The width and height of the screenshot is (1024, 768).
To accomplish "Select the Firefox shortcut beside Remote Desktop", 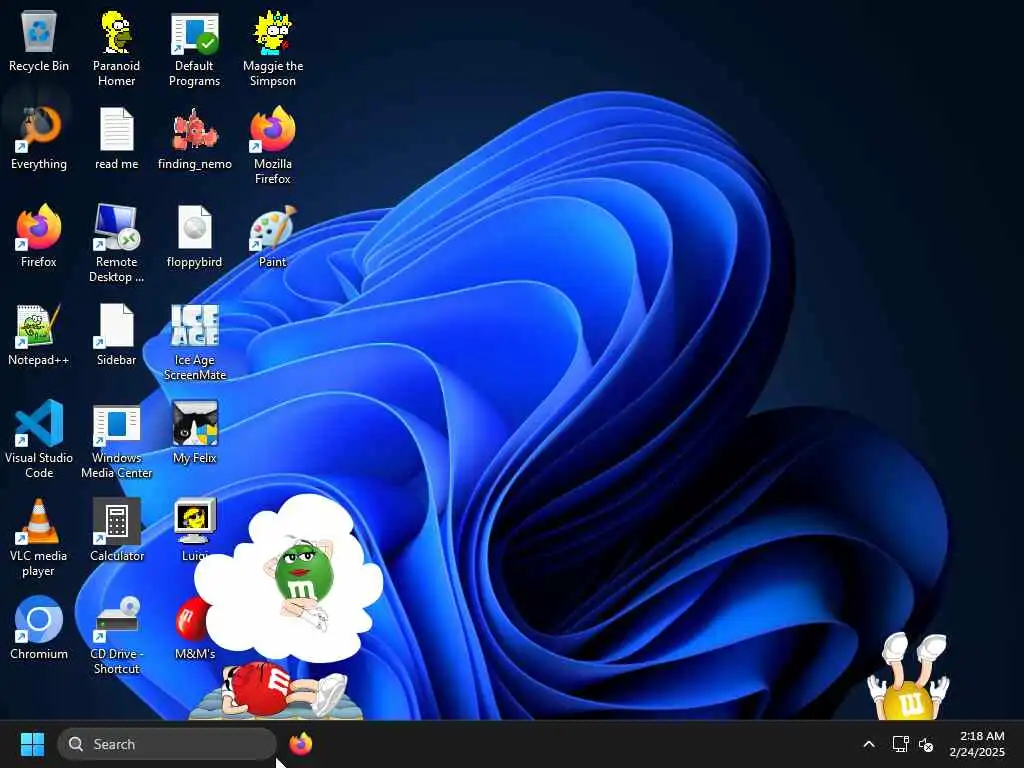I will point(39,236).
